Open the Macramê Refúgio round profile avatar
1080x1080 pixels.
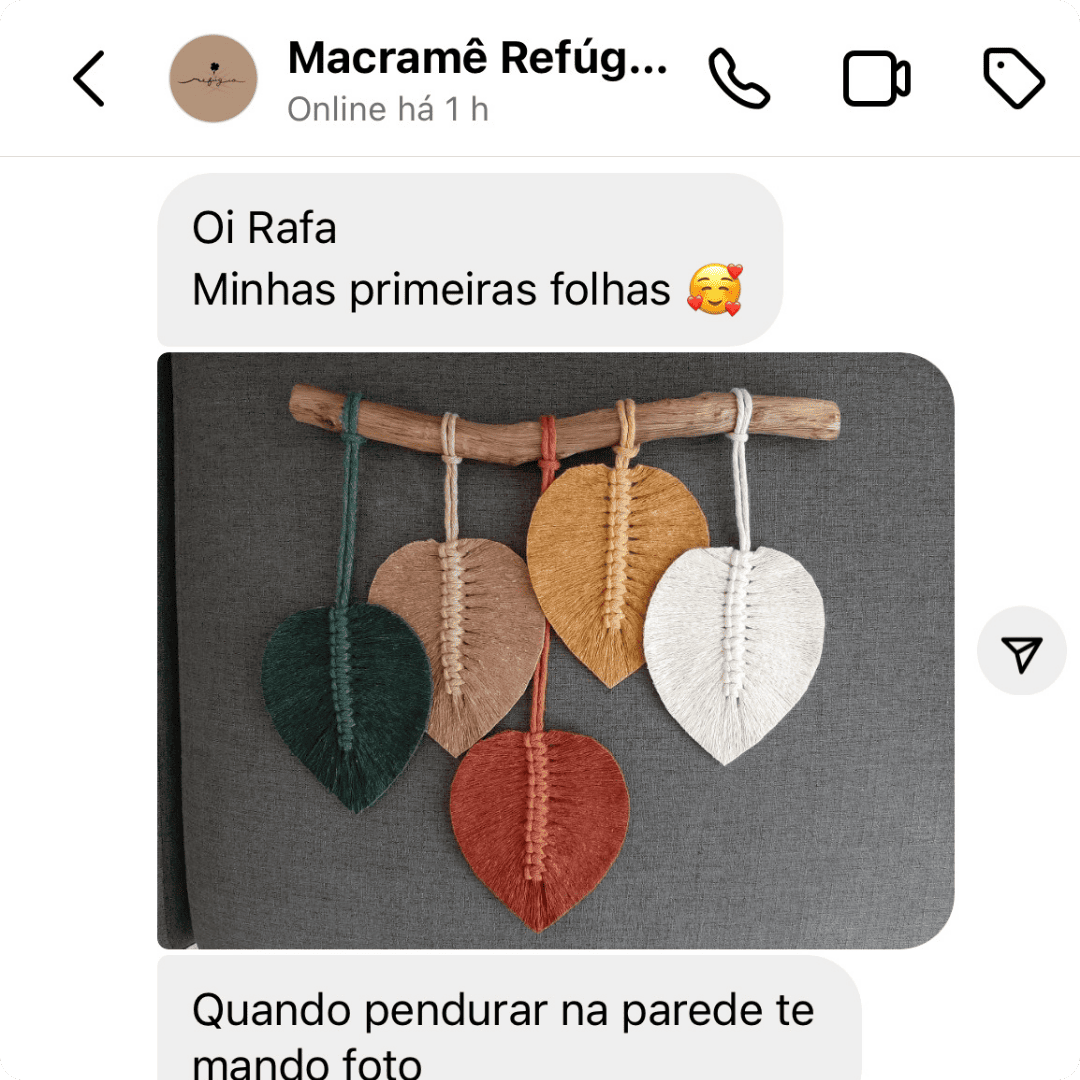pyautogui.click(x=214, y=79)
